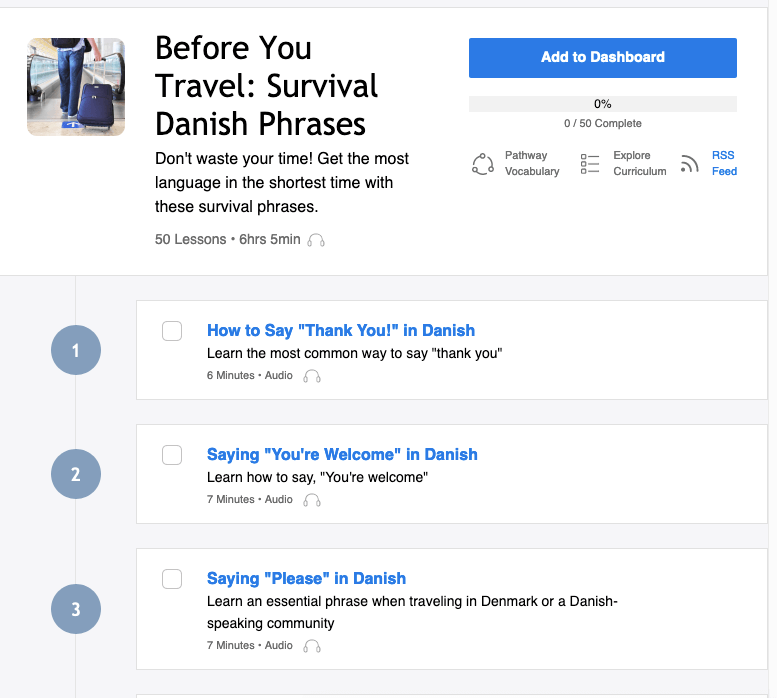Check the "Thank You!" lesson checkbox
This screenshot has height=698, width=777.
click(x=172, y=331)
